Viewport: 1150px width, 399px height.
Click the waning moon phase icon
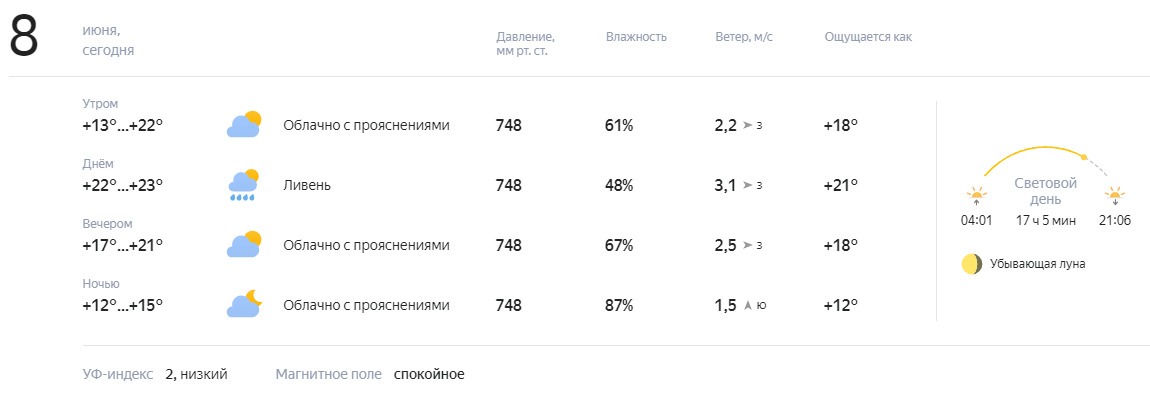(x=972, y=264)
